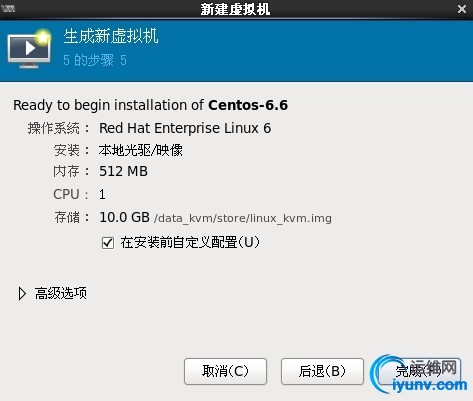The width and height of the screenshot is (473, 401).
Task: Click the 取消(C) button
Action: [x=225, y=371]
